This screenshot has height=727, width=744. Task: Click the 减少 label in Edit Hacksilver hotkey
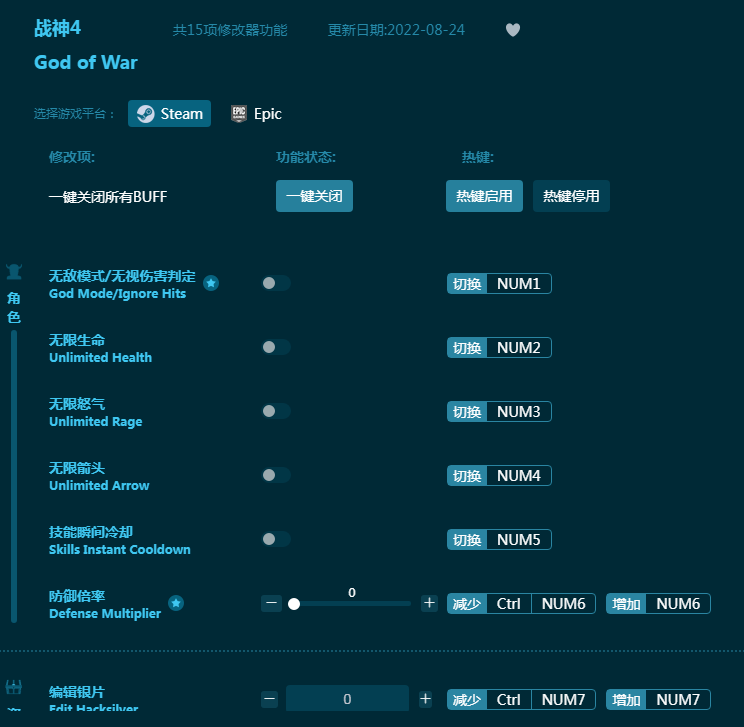click(467, 699)
